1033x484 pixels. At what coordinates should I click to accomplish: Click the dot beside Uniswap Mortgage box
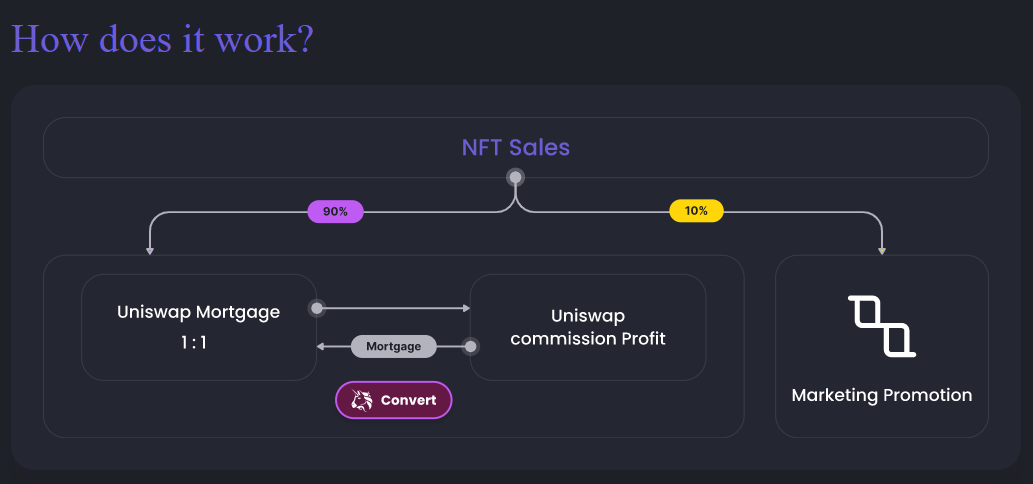(317, 308)
